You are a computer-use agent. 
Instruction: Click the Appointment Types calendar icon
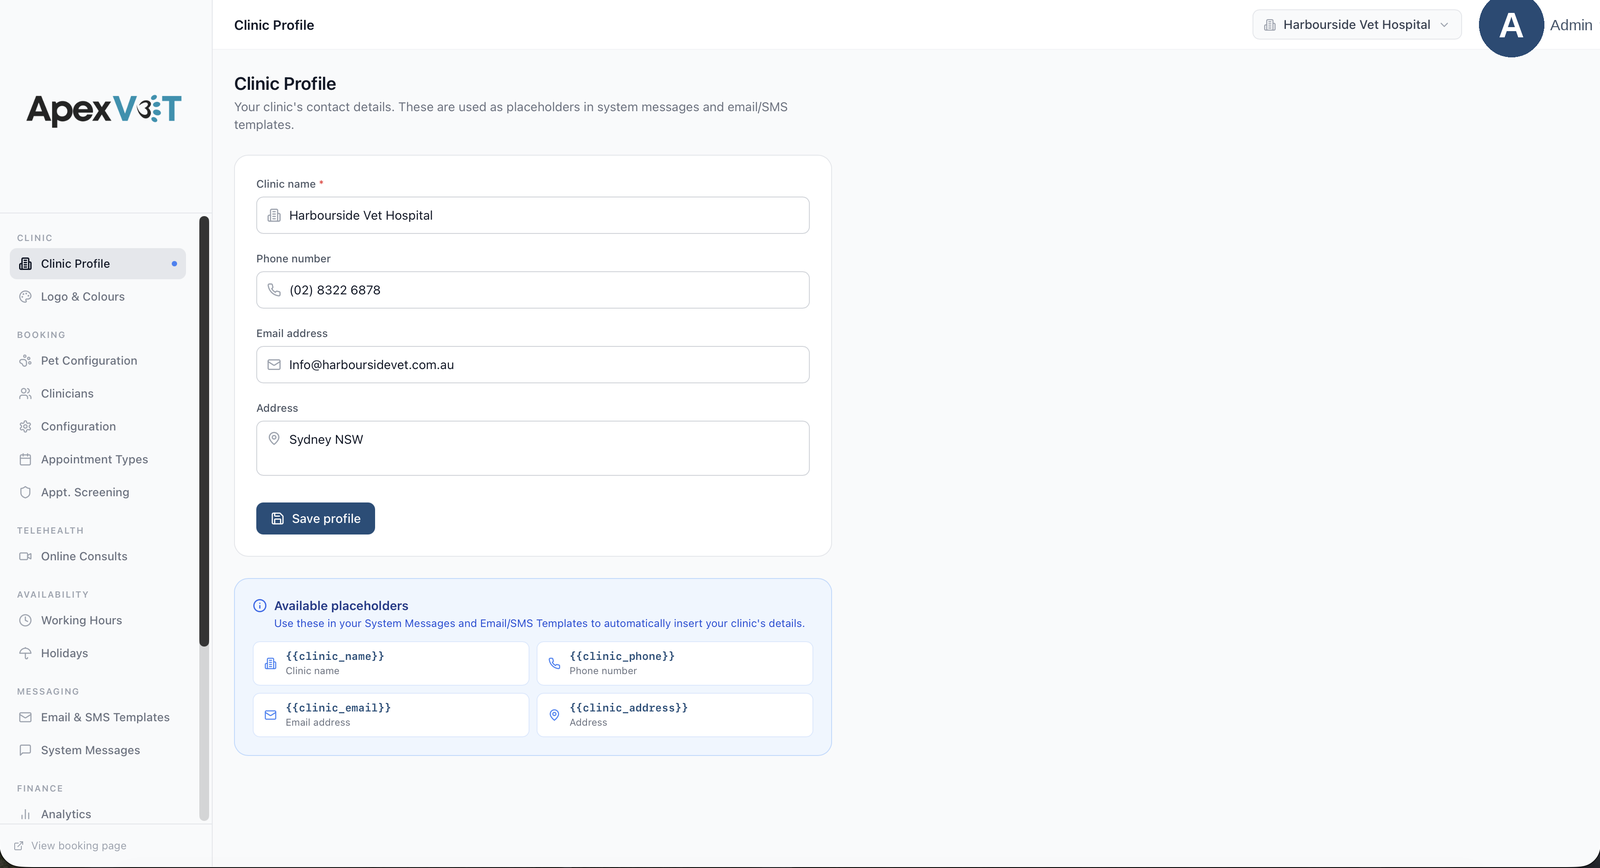pos(26,460)
